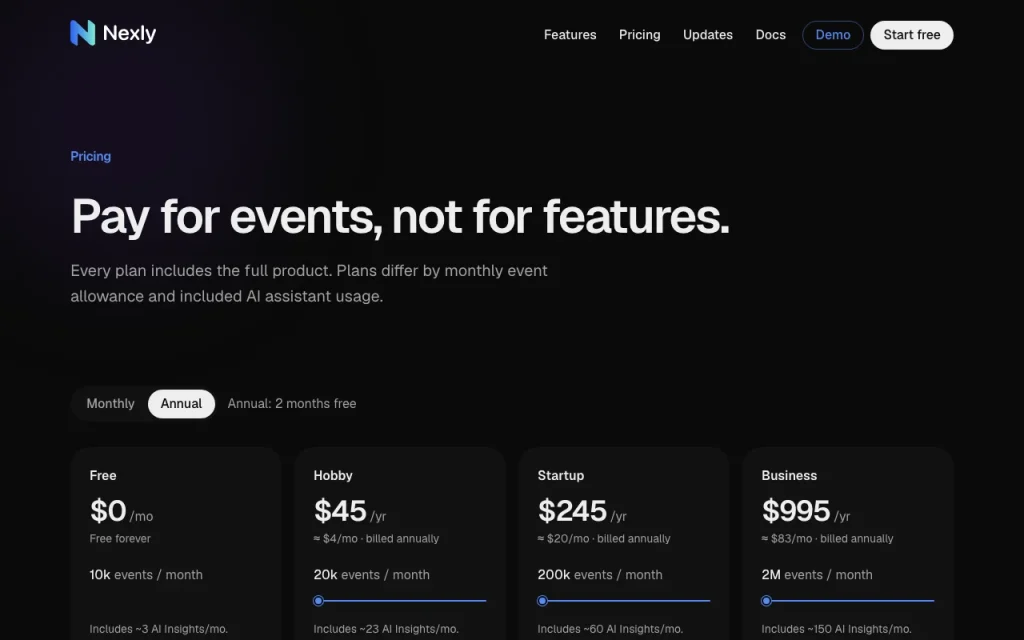Open the Updates nav link
1024x640 pixels.
click(x=707, y=35)
